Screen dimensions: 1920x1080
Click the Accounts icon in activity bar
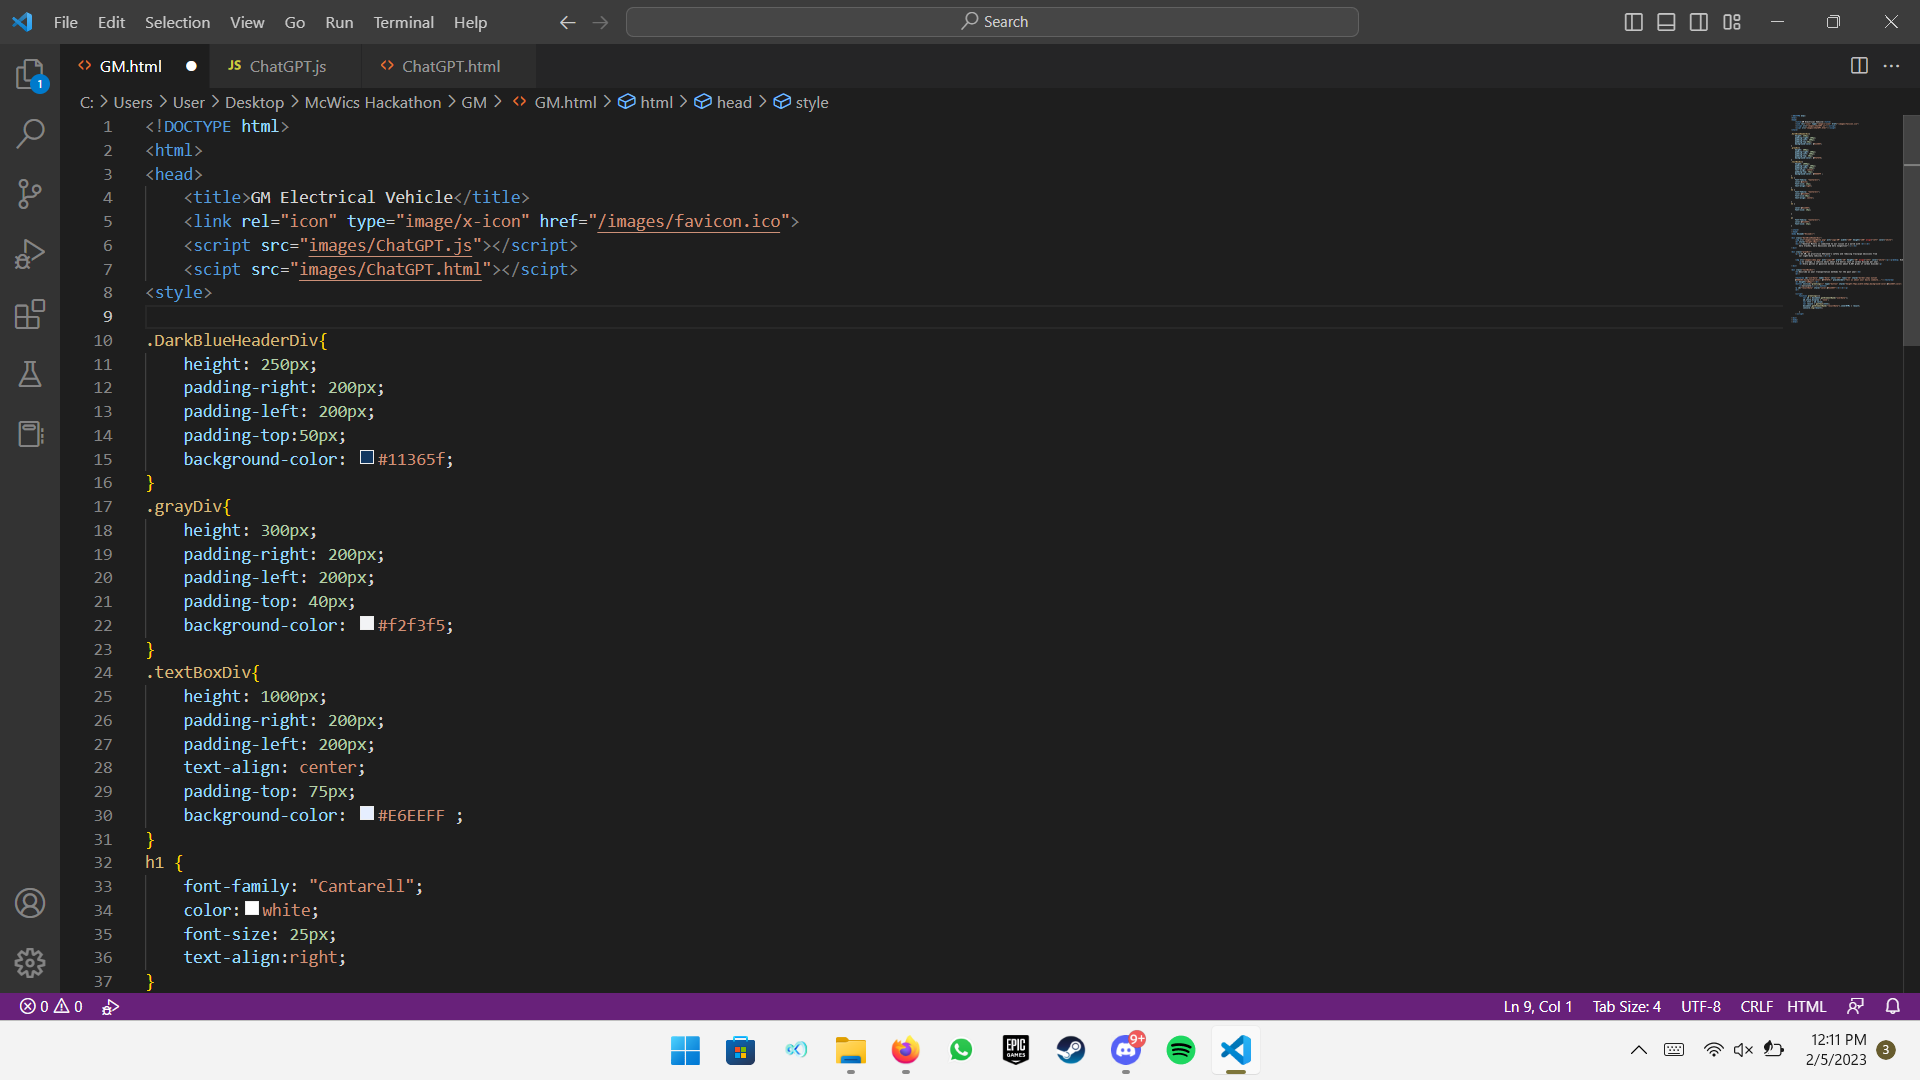click(x=30, y=903)
